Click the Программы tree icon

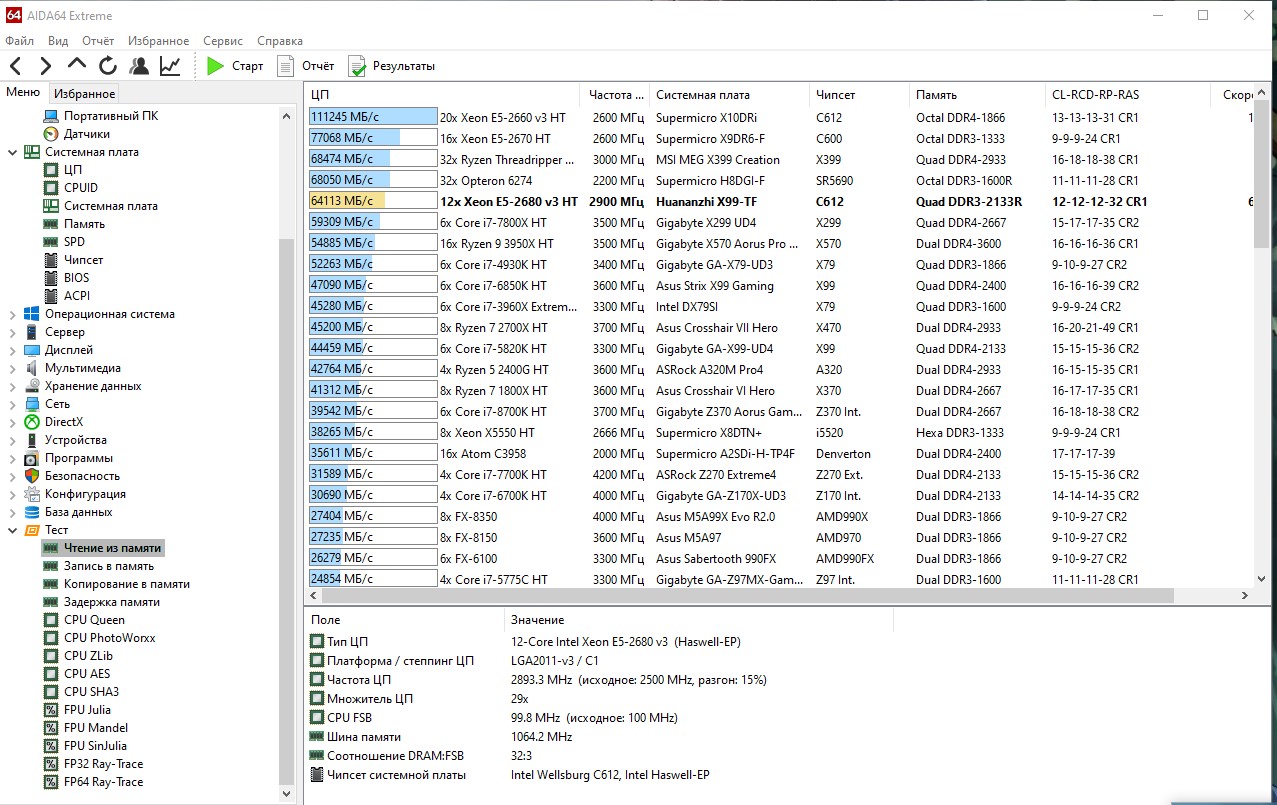point(31,458)
